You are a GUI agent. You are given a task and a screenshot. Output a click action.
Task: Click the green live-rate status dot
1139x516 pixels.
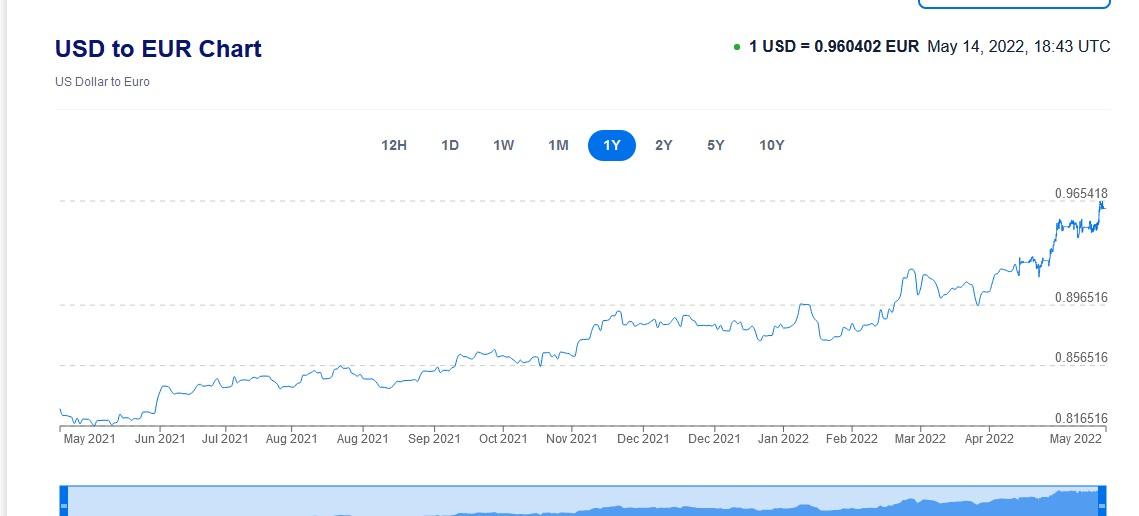[737, 47]
